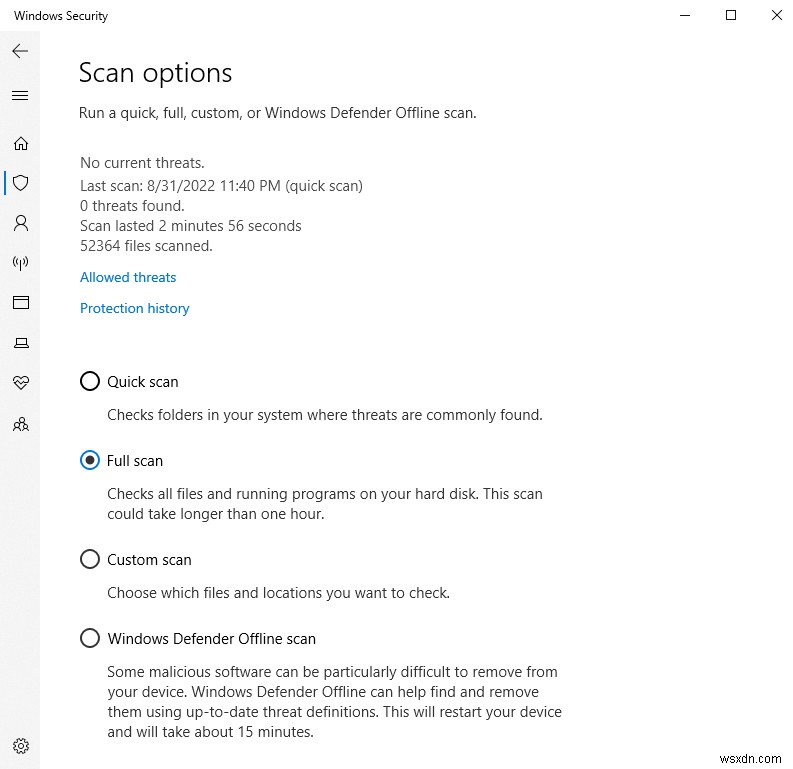793x769 pixels.
Task: Close the Windows Security window
Action: coord(777,15)
